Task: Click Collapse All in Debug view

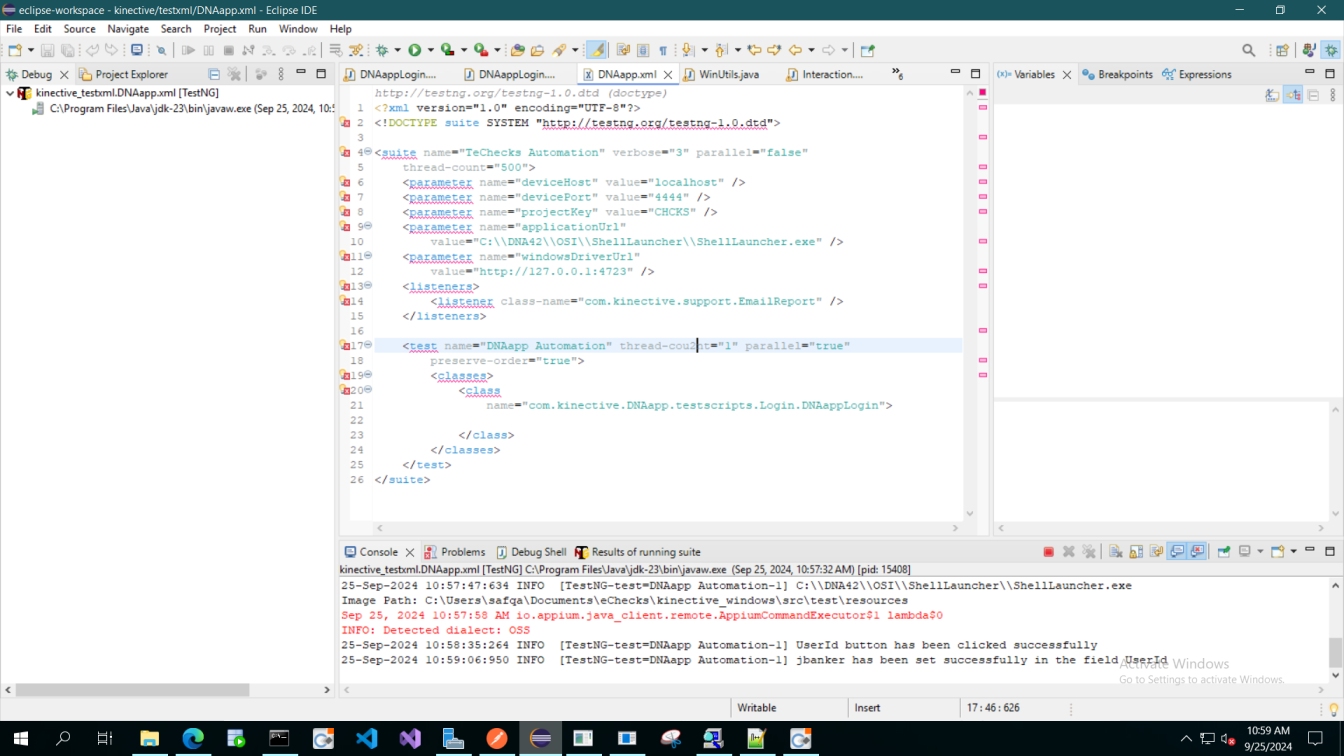Action: (214, 74)
